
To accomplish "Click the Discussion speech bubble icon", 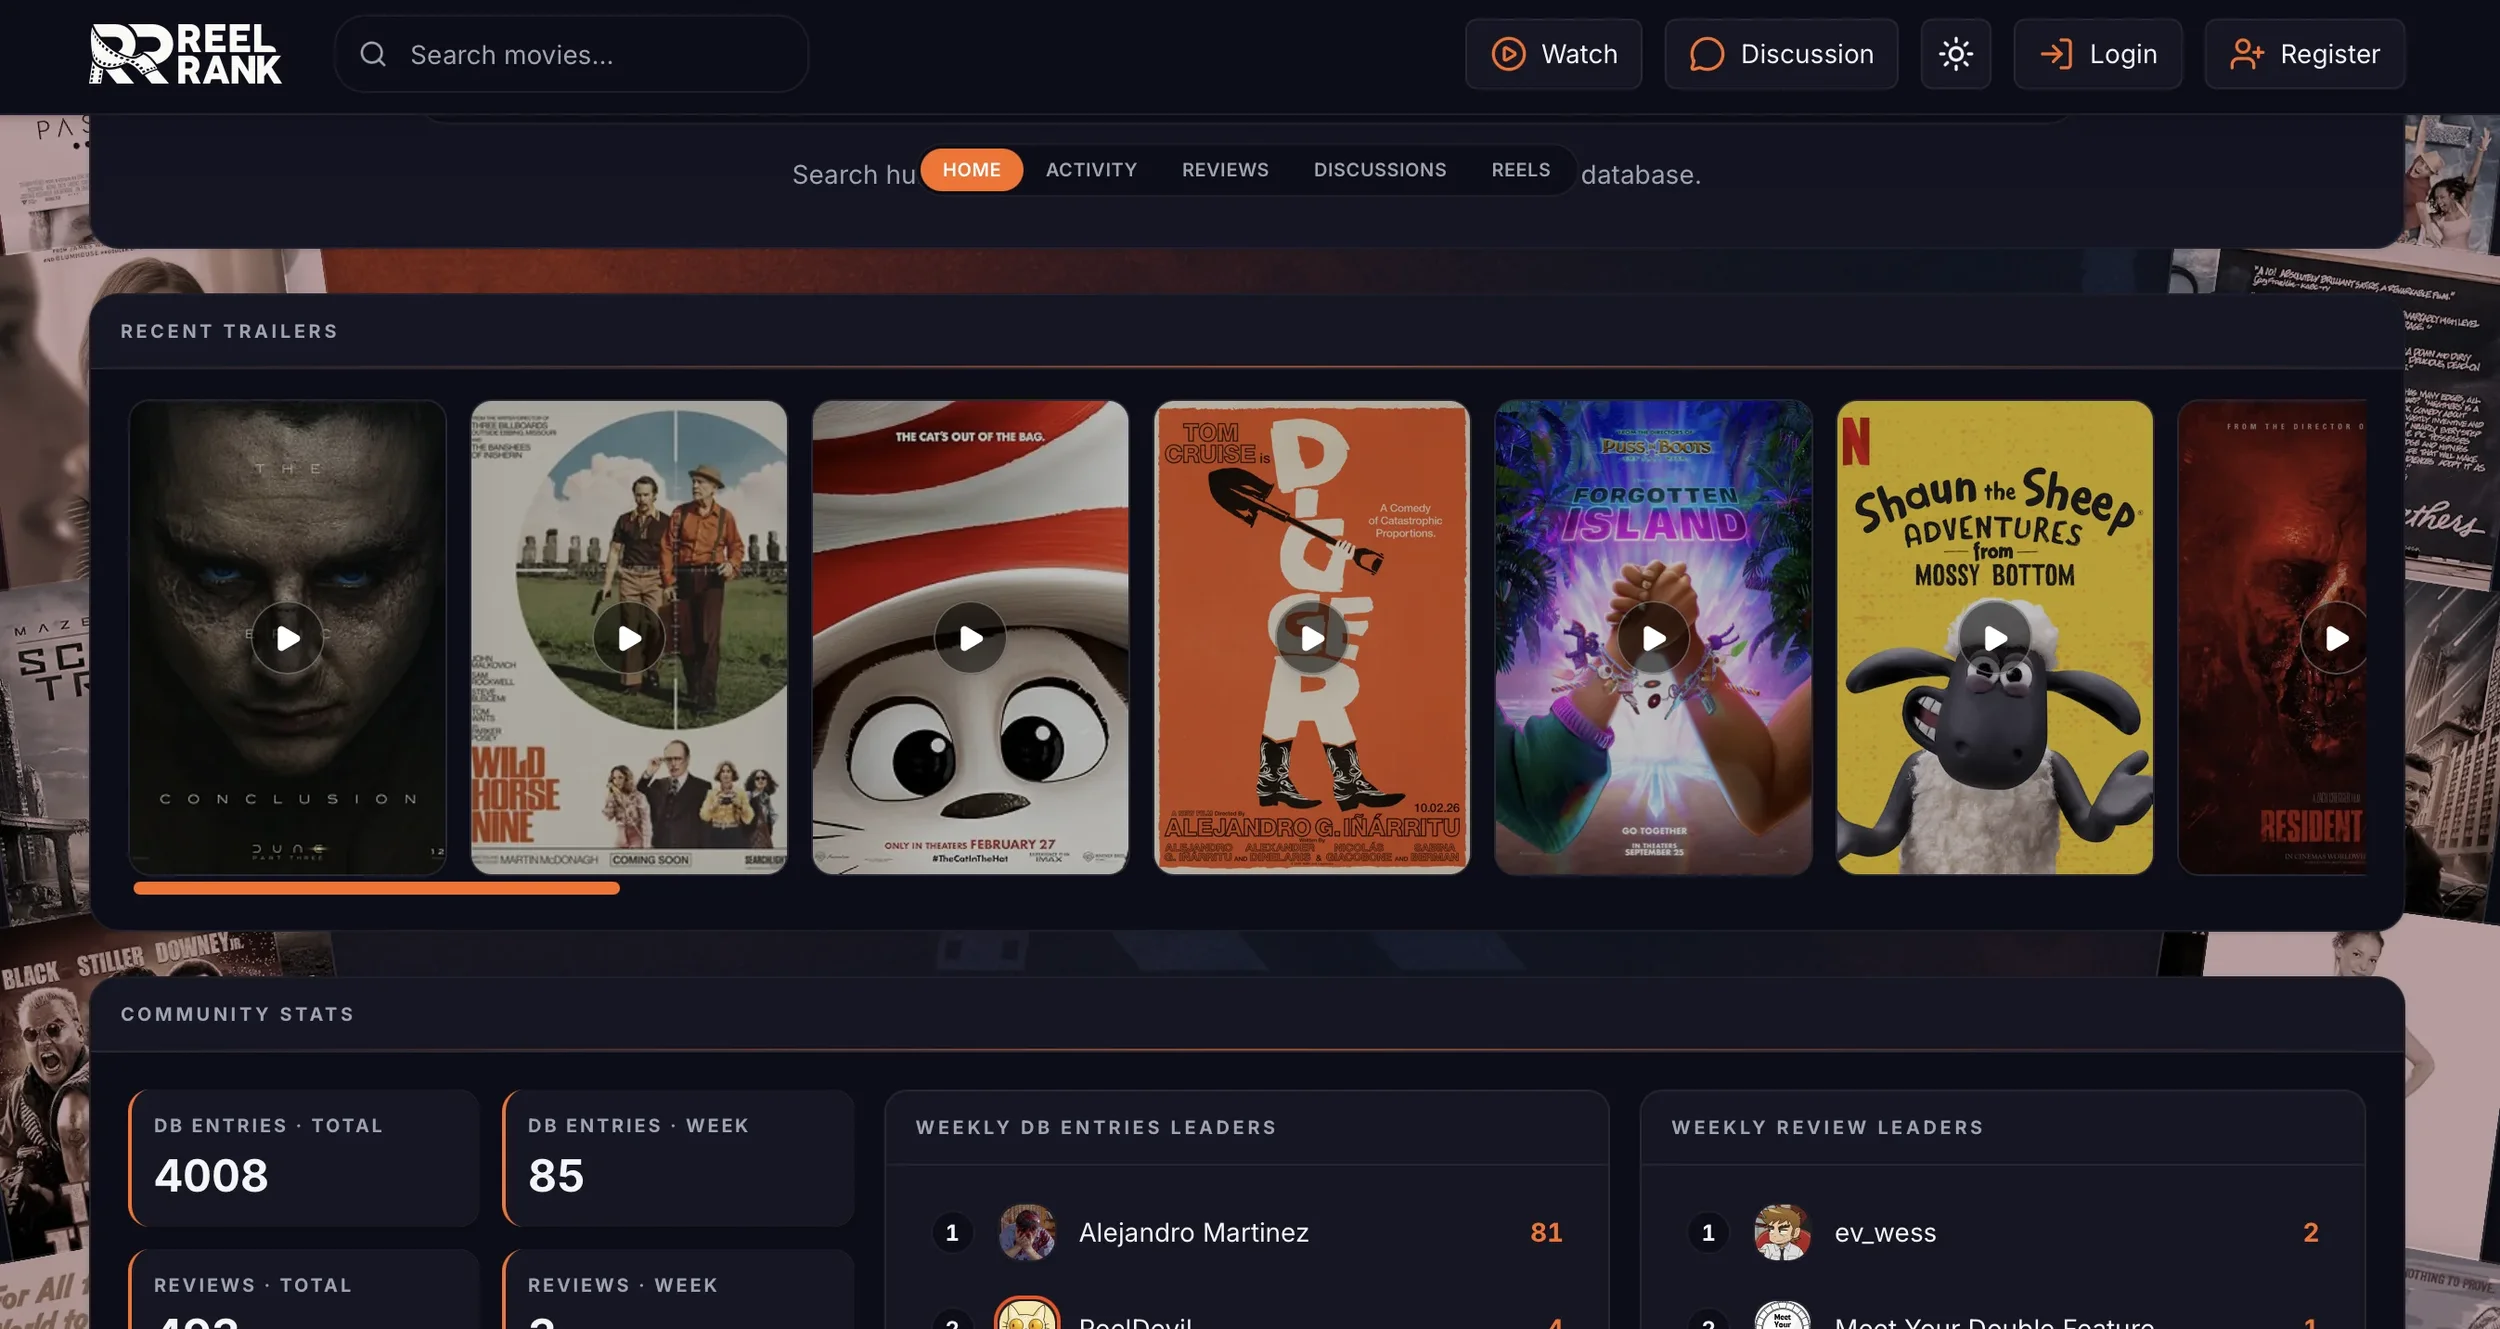I will pyautogui.click(x=1707, y=54).
